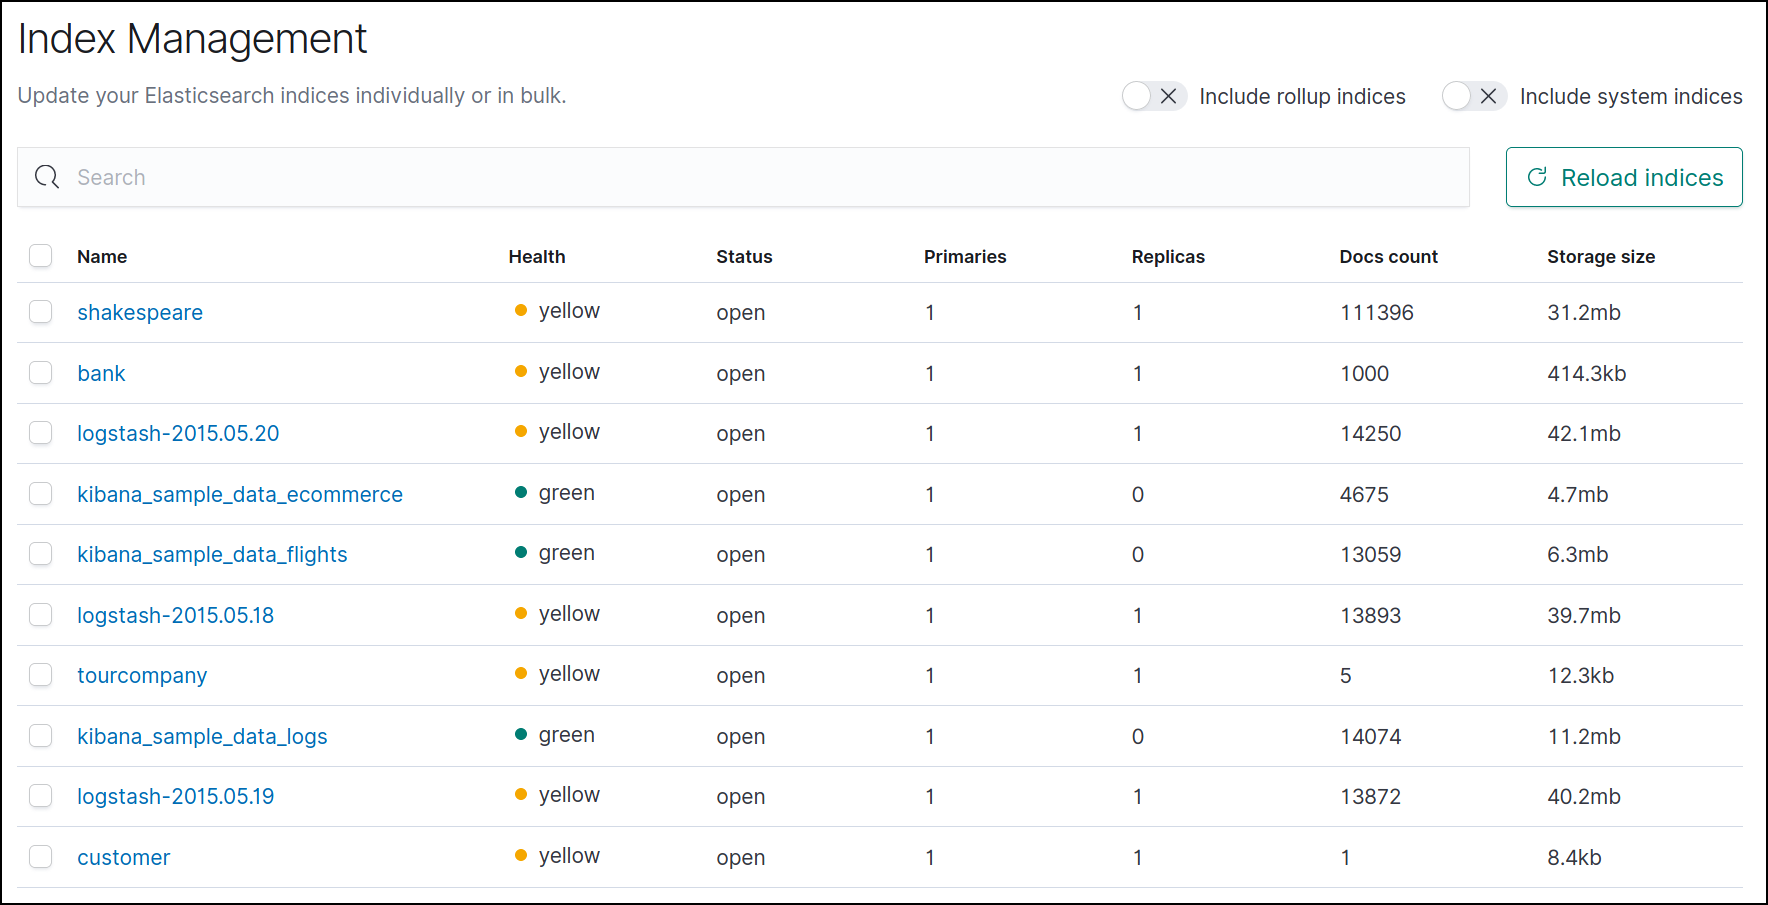Open the logstash-2015.05.19 index
Screen dimensions: 1768x905
click(x=175, y=796)
